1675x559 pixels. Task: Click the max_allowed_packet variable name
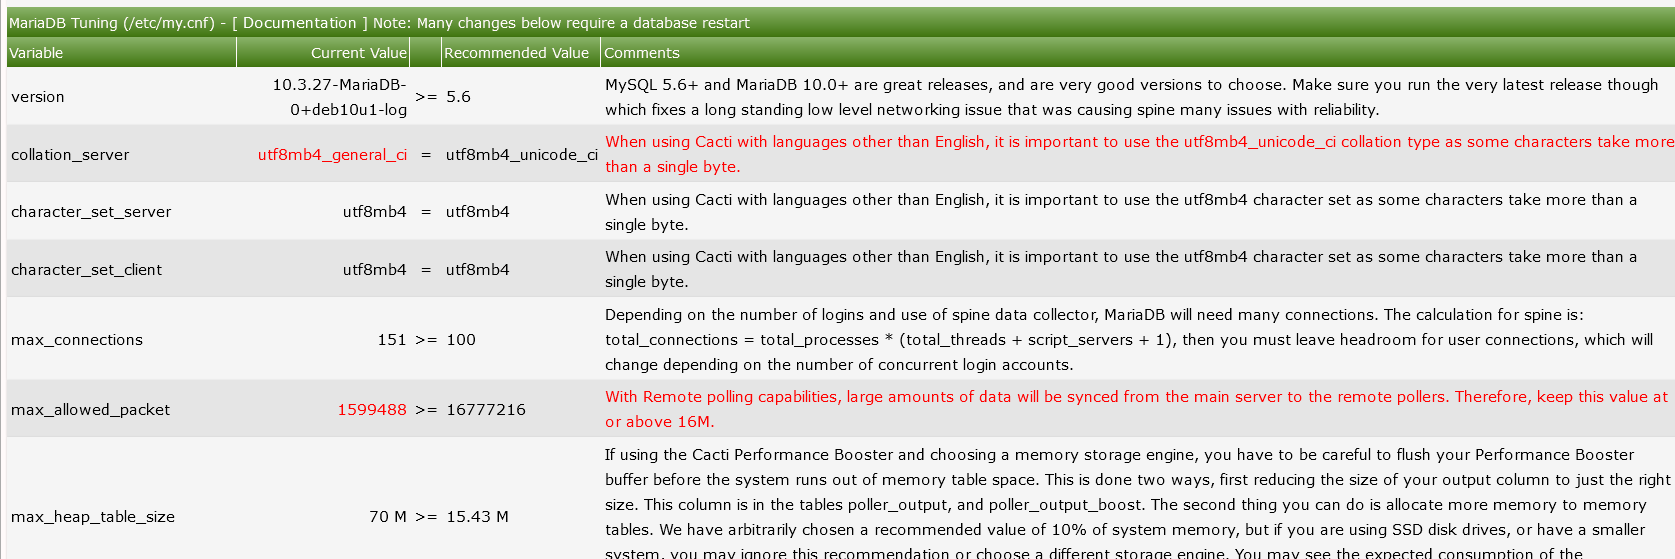pos(90,410)
